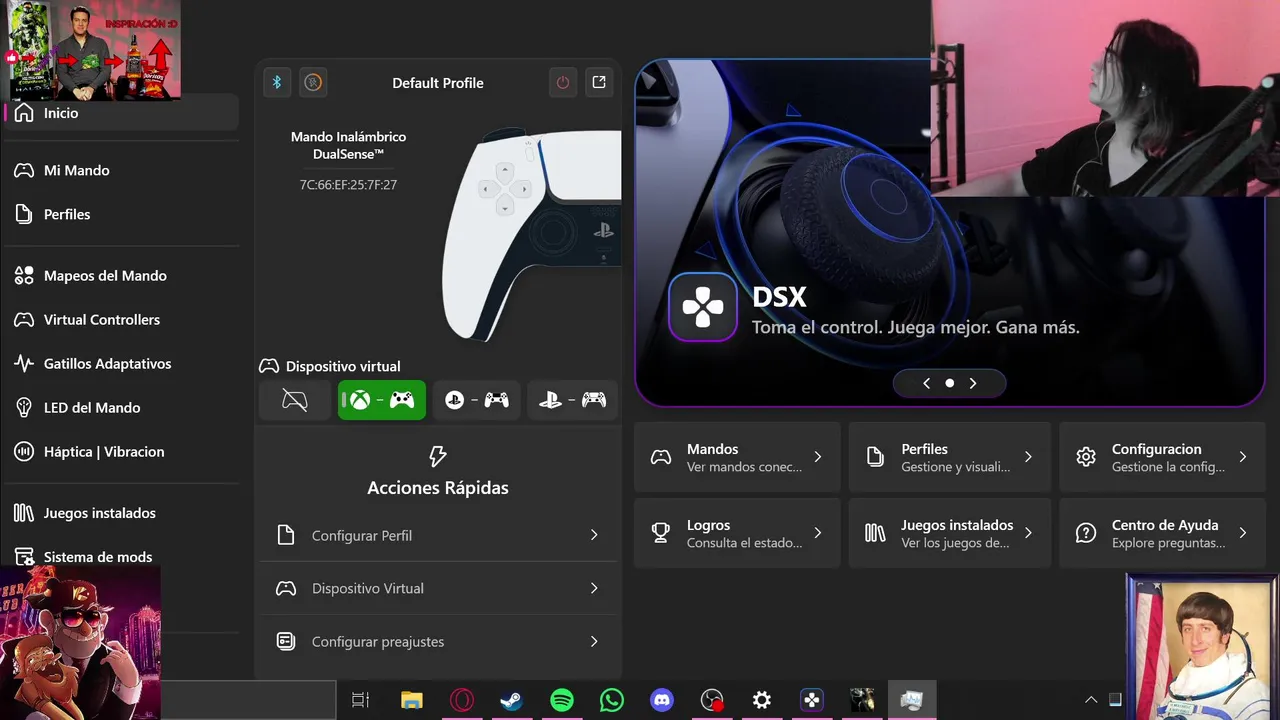Click the Mandos card gamepad icon

pos(661,457)
